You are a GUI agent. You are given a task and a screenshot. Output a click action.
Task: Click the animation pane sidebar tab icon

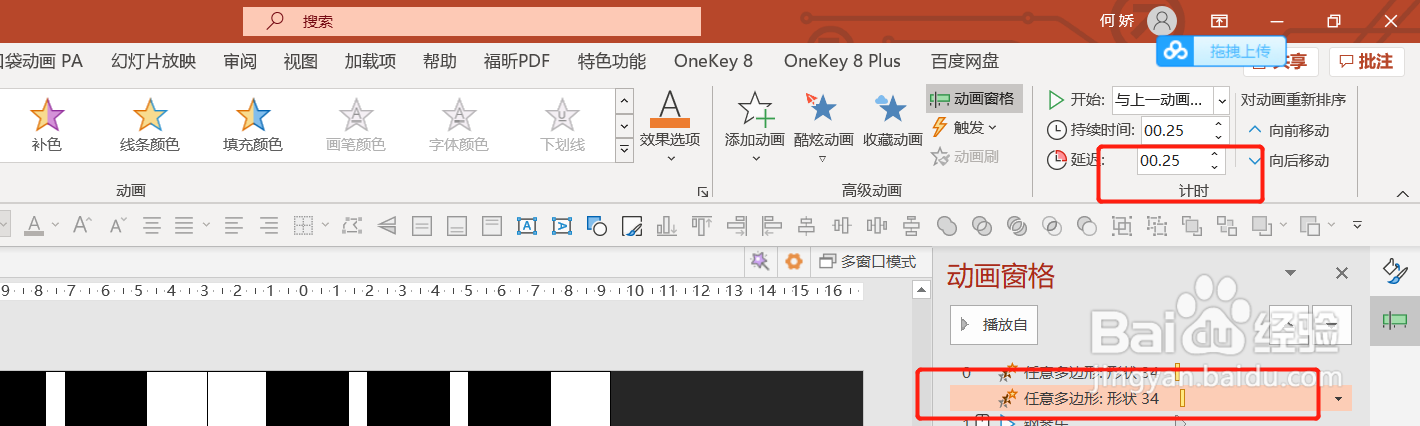click(1394, 321)
